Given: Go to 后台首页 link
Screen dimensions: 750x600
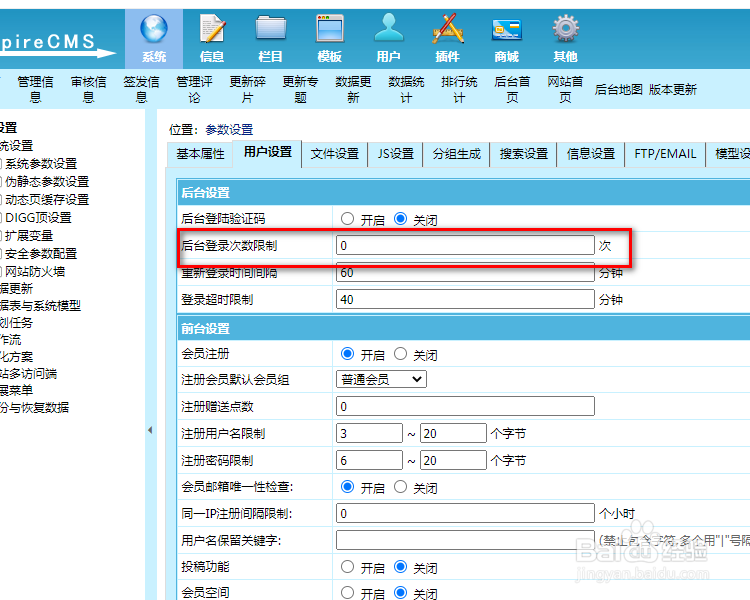Looking at the screenshot, I should pos(512,89).
